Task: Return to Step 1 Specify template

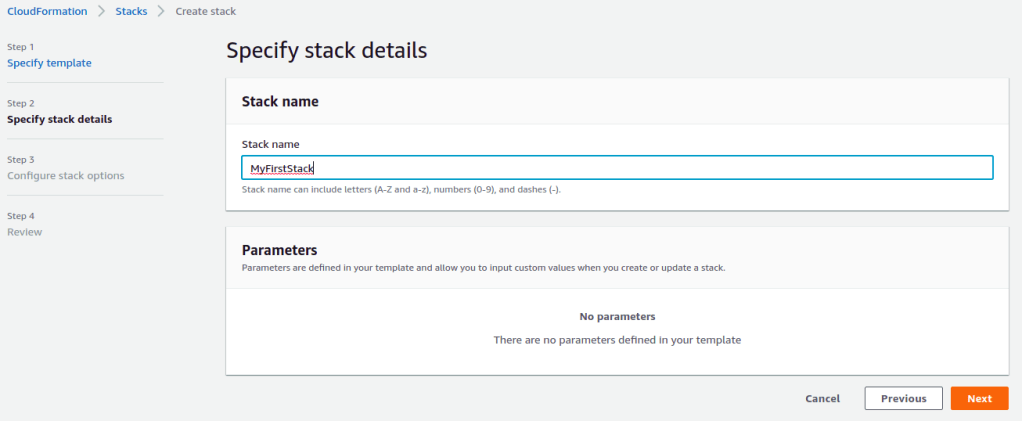Action: tap(49, 63)
